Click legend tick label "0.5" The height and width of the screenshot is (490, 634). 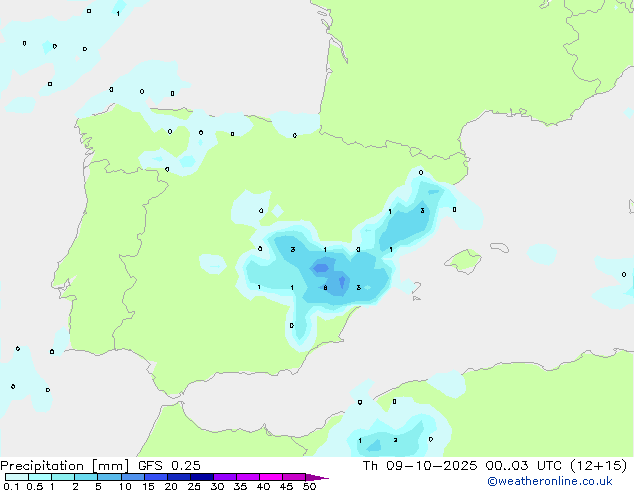click(x=35, y=486)
